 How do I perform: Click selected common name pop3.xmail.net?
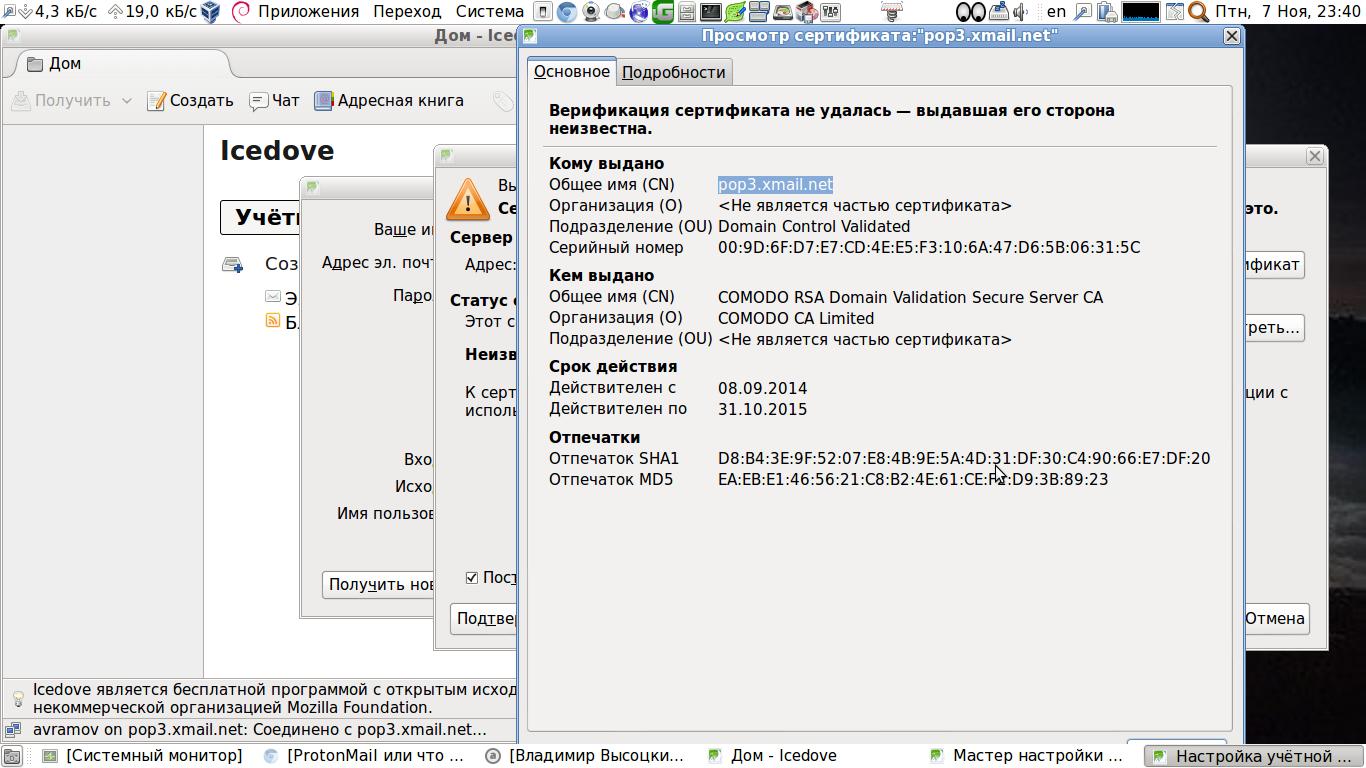(x=775, y=184)
